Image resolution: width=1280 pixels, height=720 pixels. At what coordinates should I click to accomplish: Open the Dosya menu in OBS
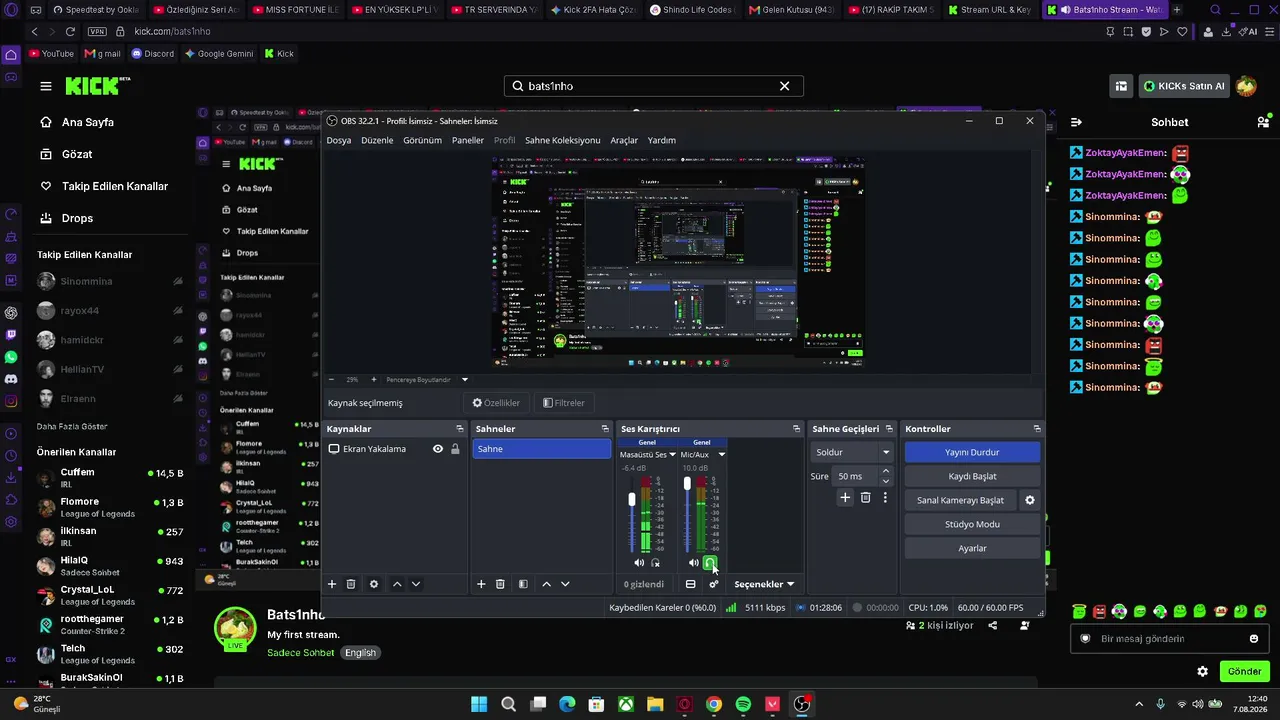[x=339, y=140]
